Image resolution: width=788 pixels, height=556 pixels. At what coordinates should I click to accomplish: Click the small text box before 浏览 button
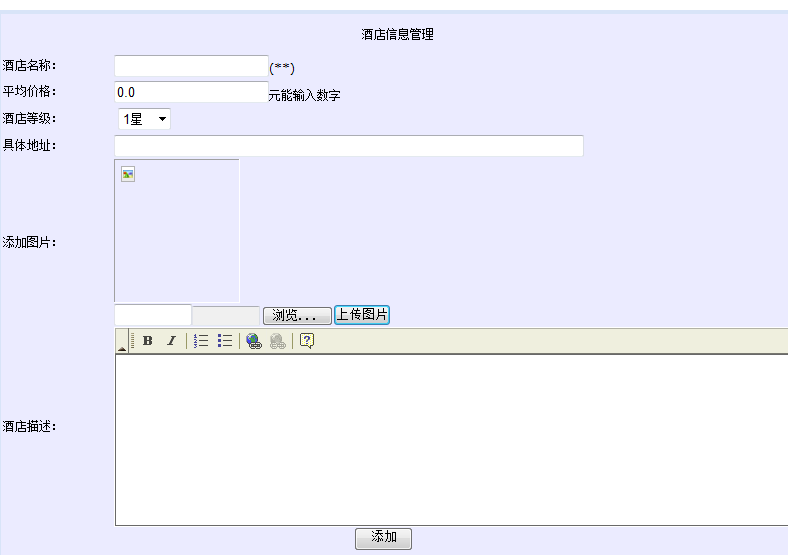[x=153, y=315]
